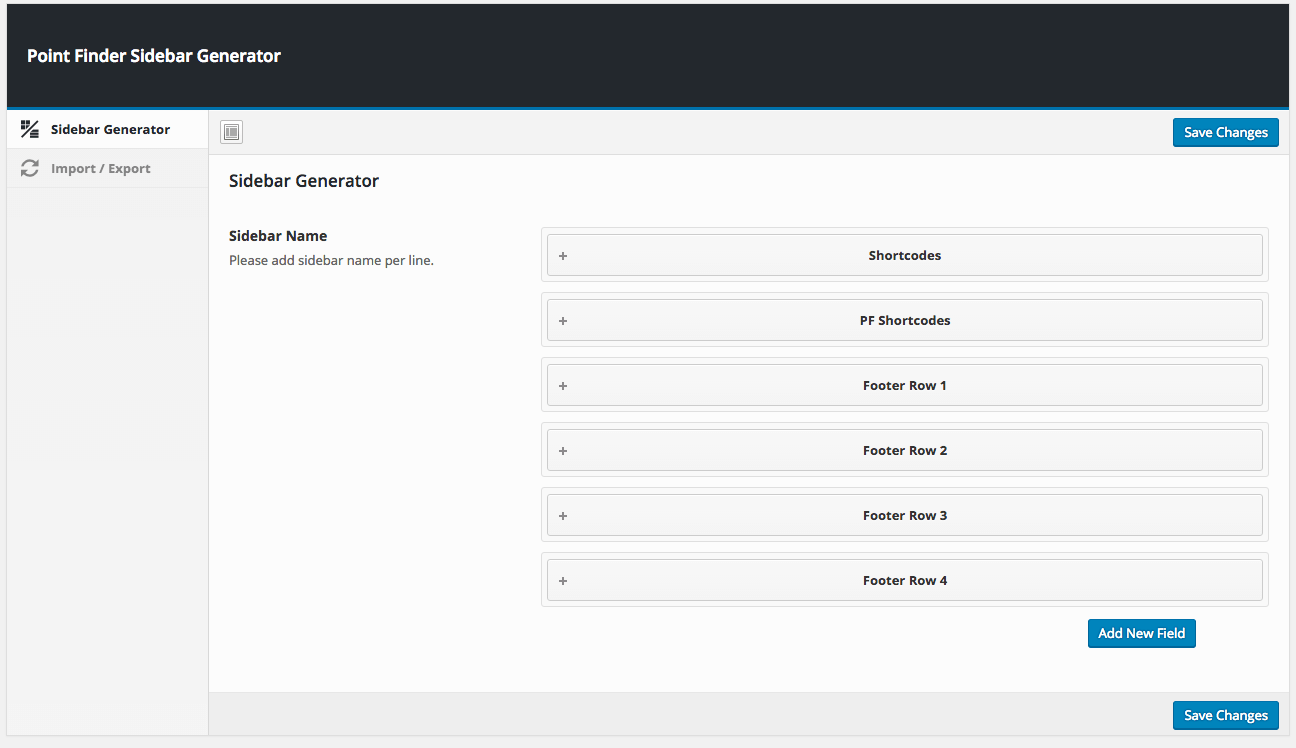Click the Sidebar Name field label
1296x748 pixels.
pos(278,236)
